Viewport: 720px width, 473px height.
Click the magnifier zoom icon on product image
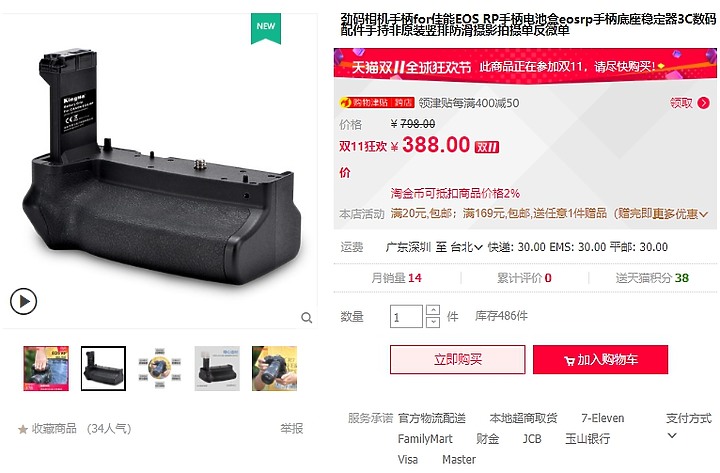pos(307,317)
